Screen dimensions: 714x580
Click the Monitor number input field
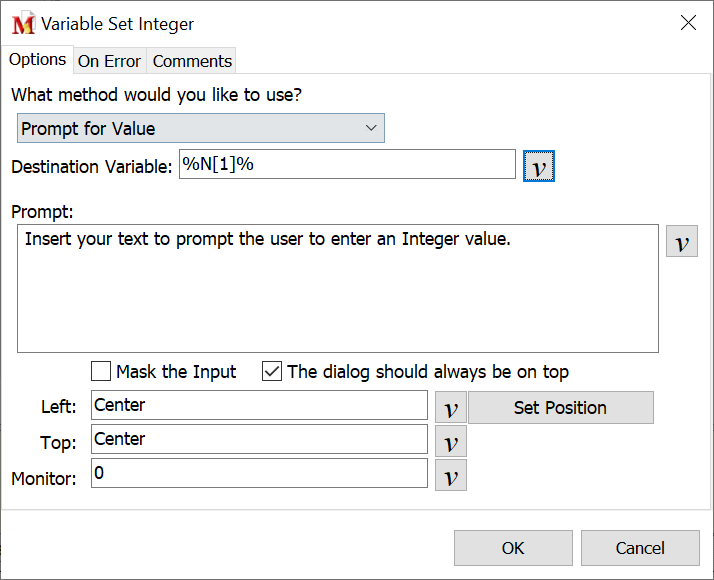coord(259,473)
